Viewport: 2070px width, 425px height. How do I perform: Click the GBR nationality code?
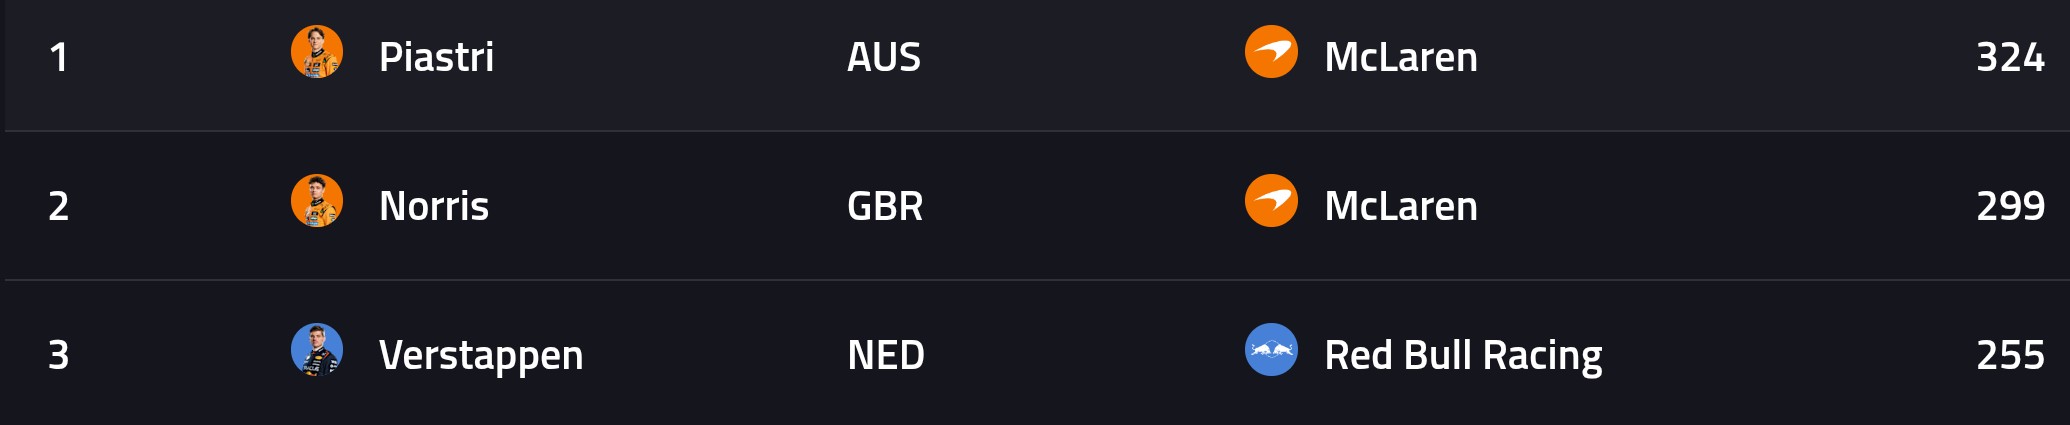(x=885, y=206)
